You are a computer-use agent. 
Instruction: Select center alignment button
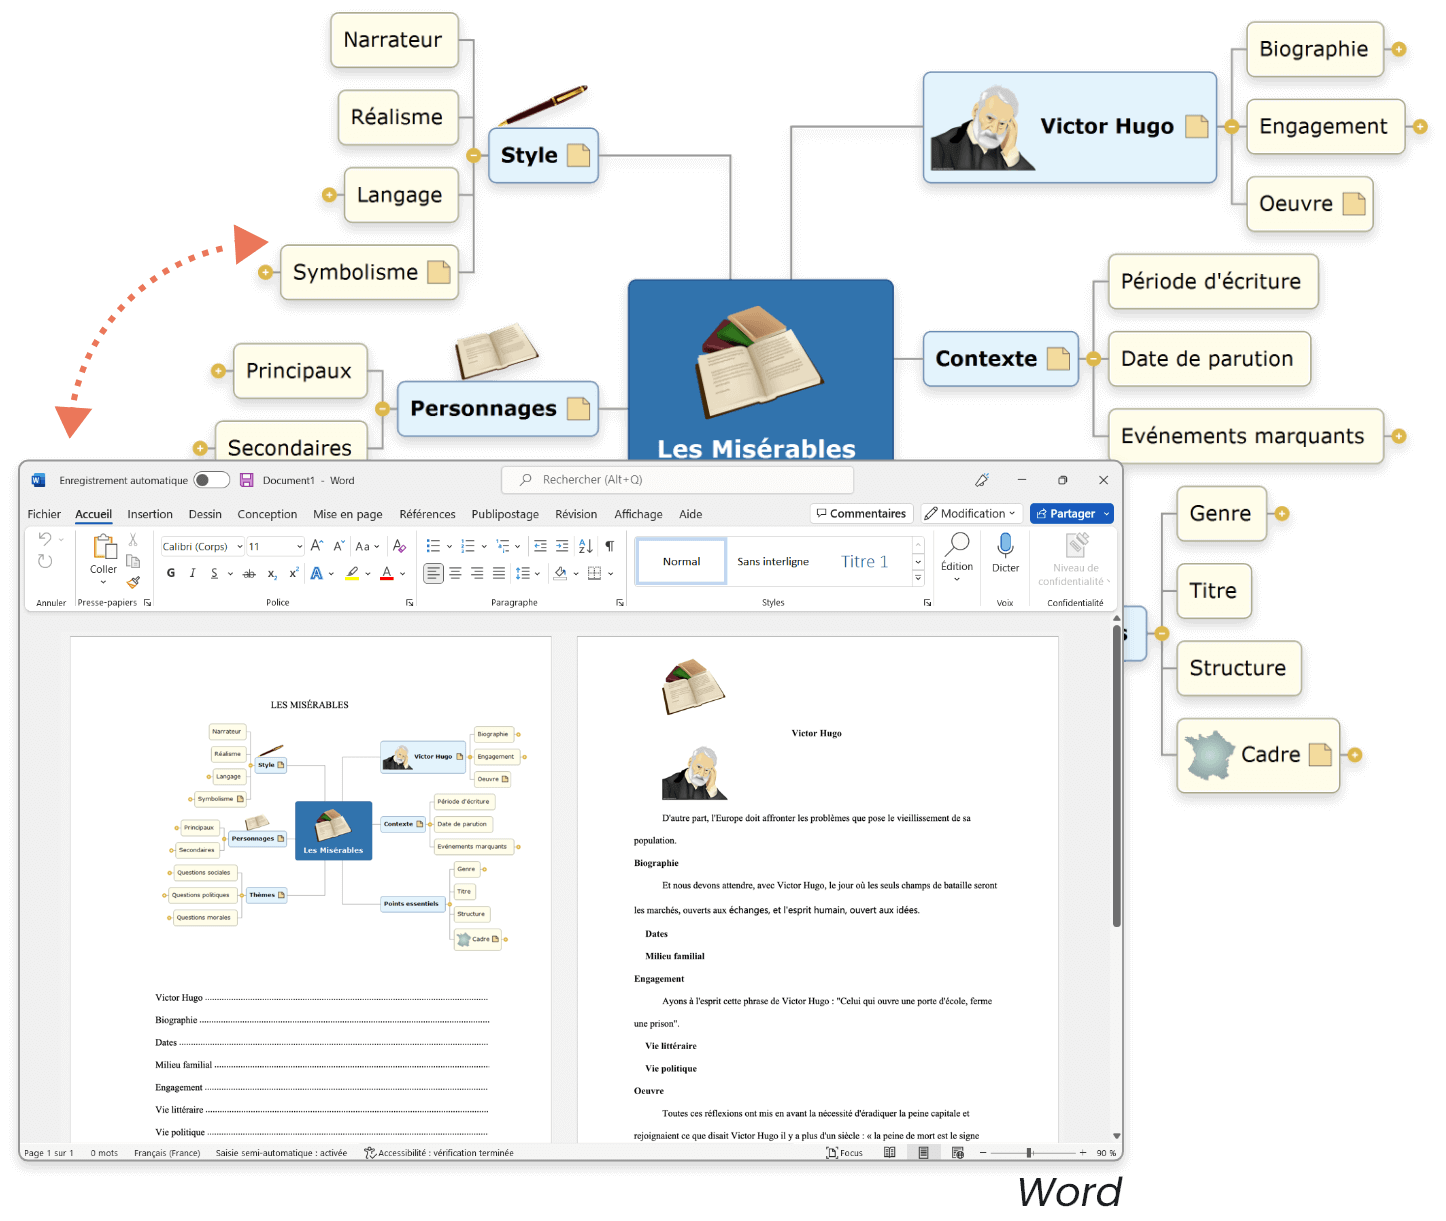pos(456,573)
